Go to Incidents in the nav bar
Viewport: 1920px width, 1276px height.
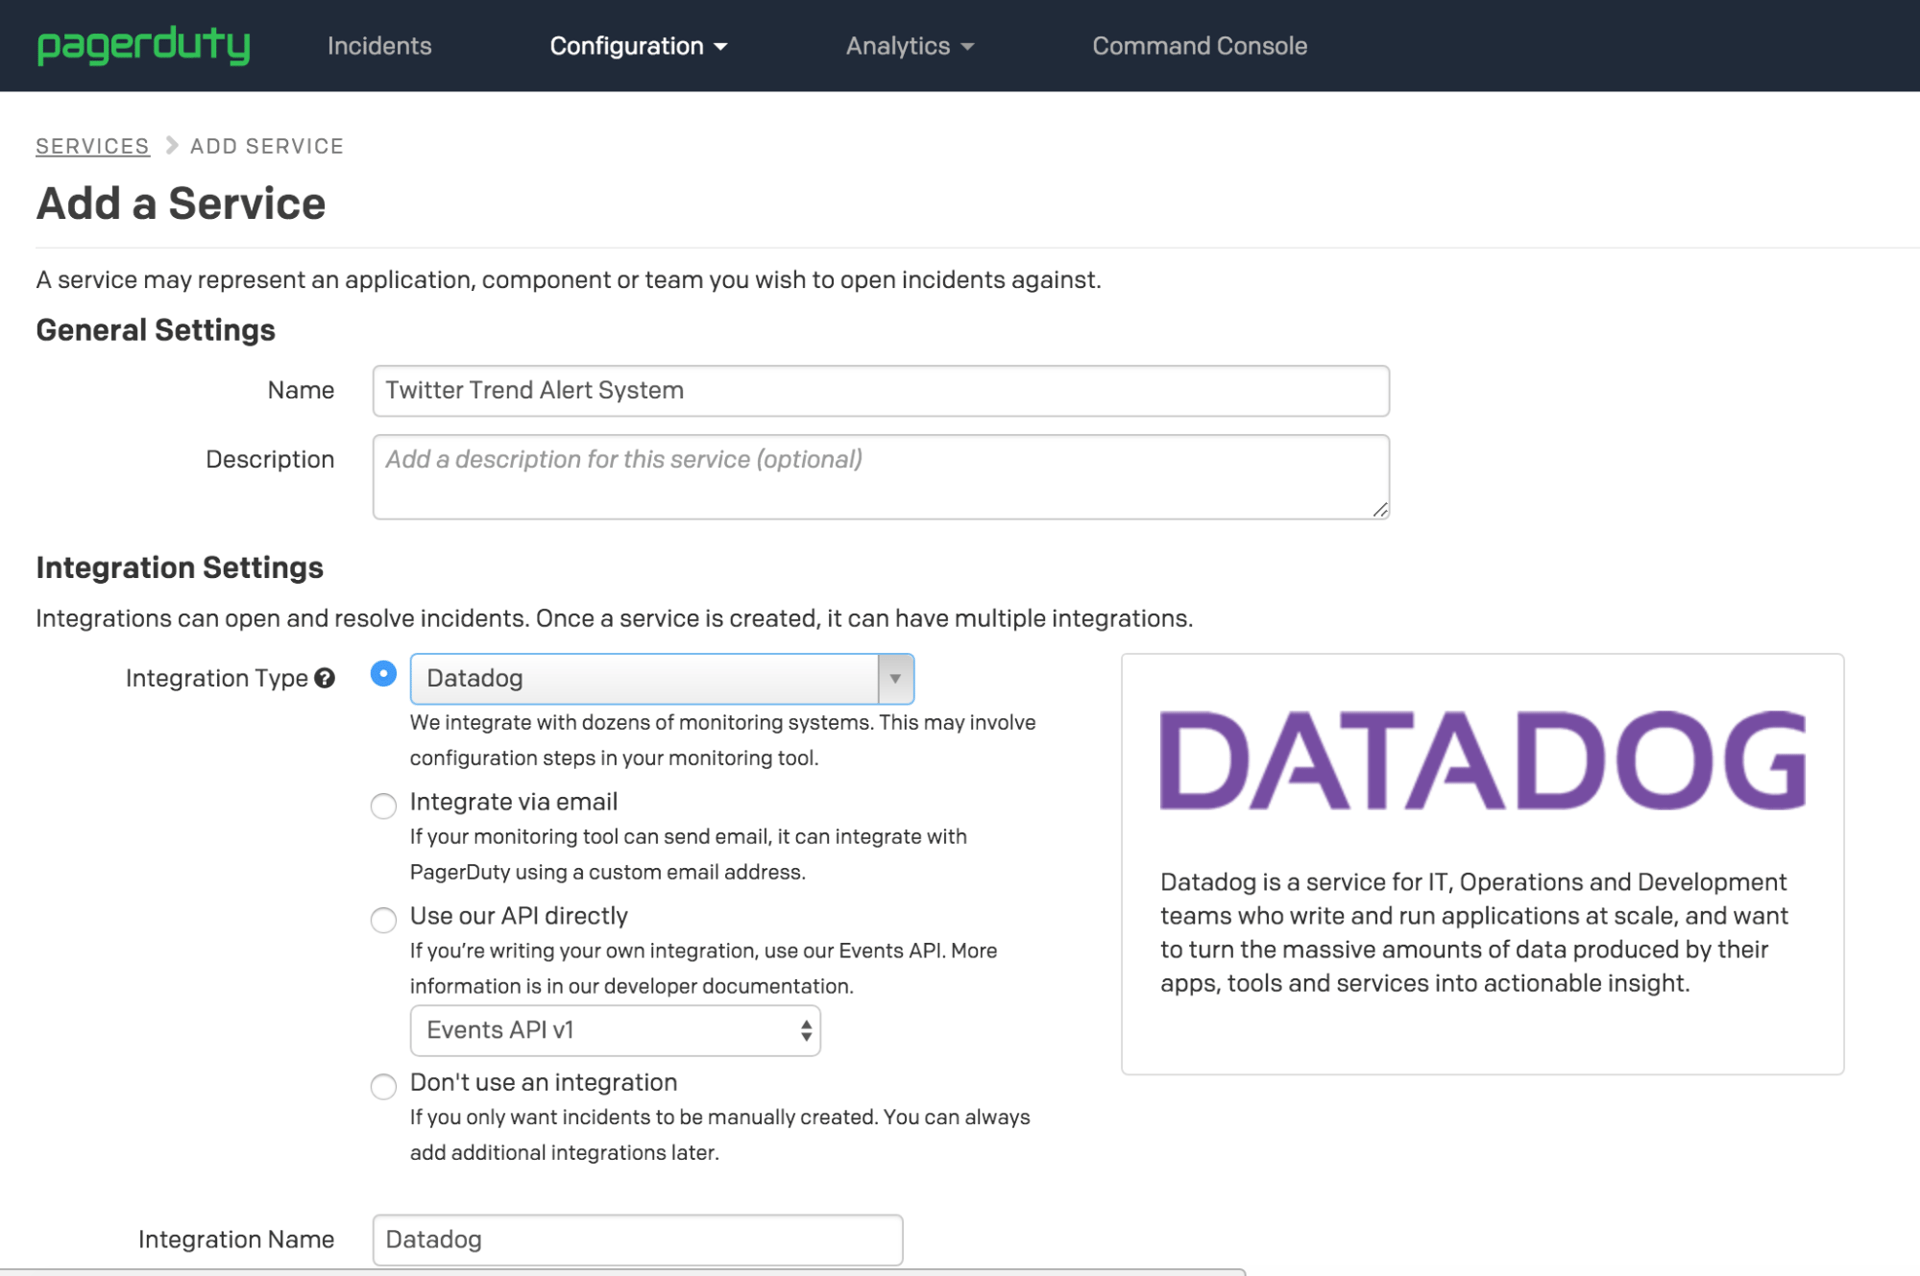click(379, 46)
